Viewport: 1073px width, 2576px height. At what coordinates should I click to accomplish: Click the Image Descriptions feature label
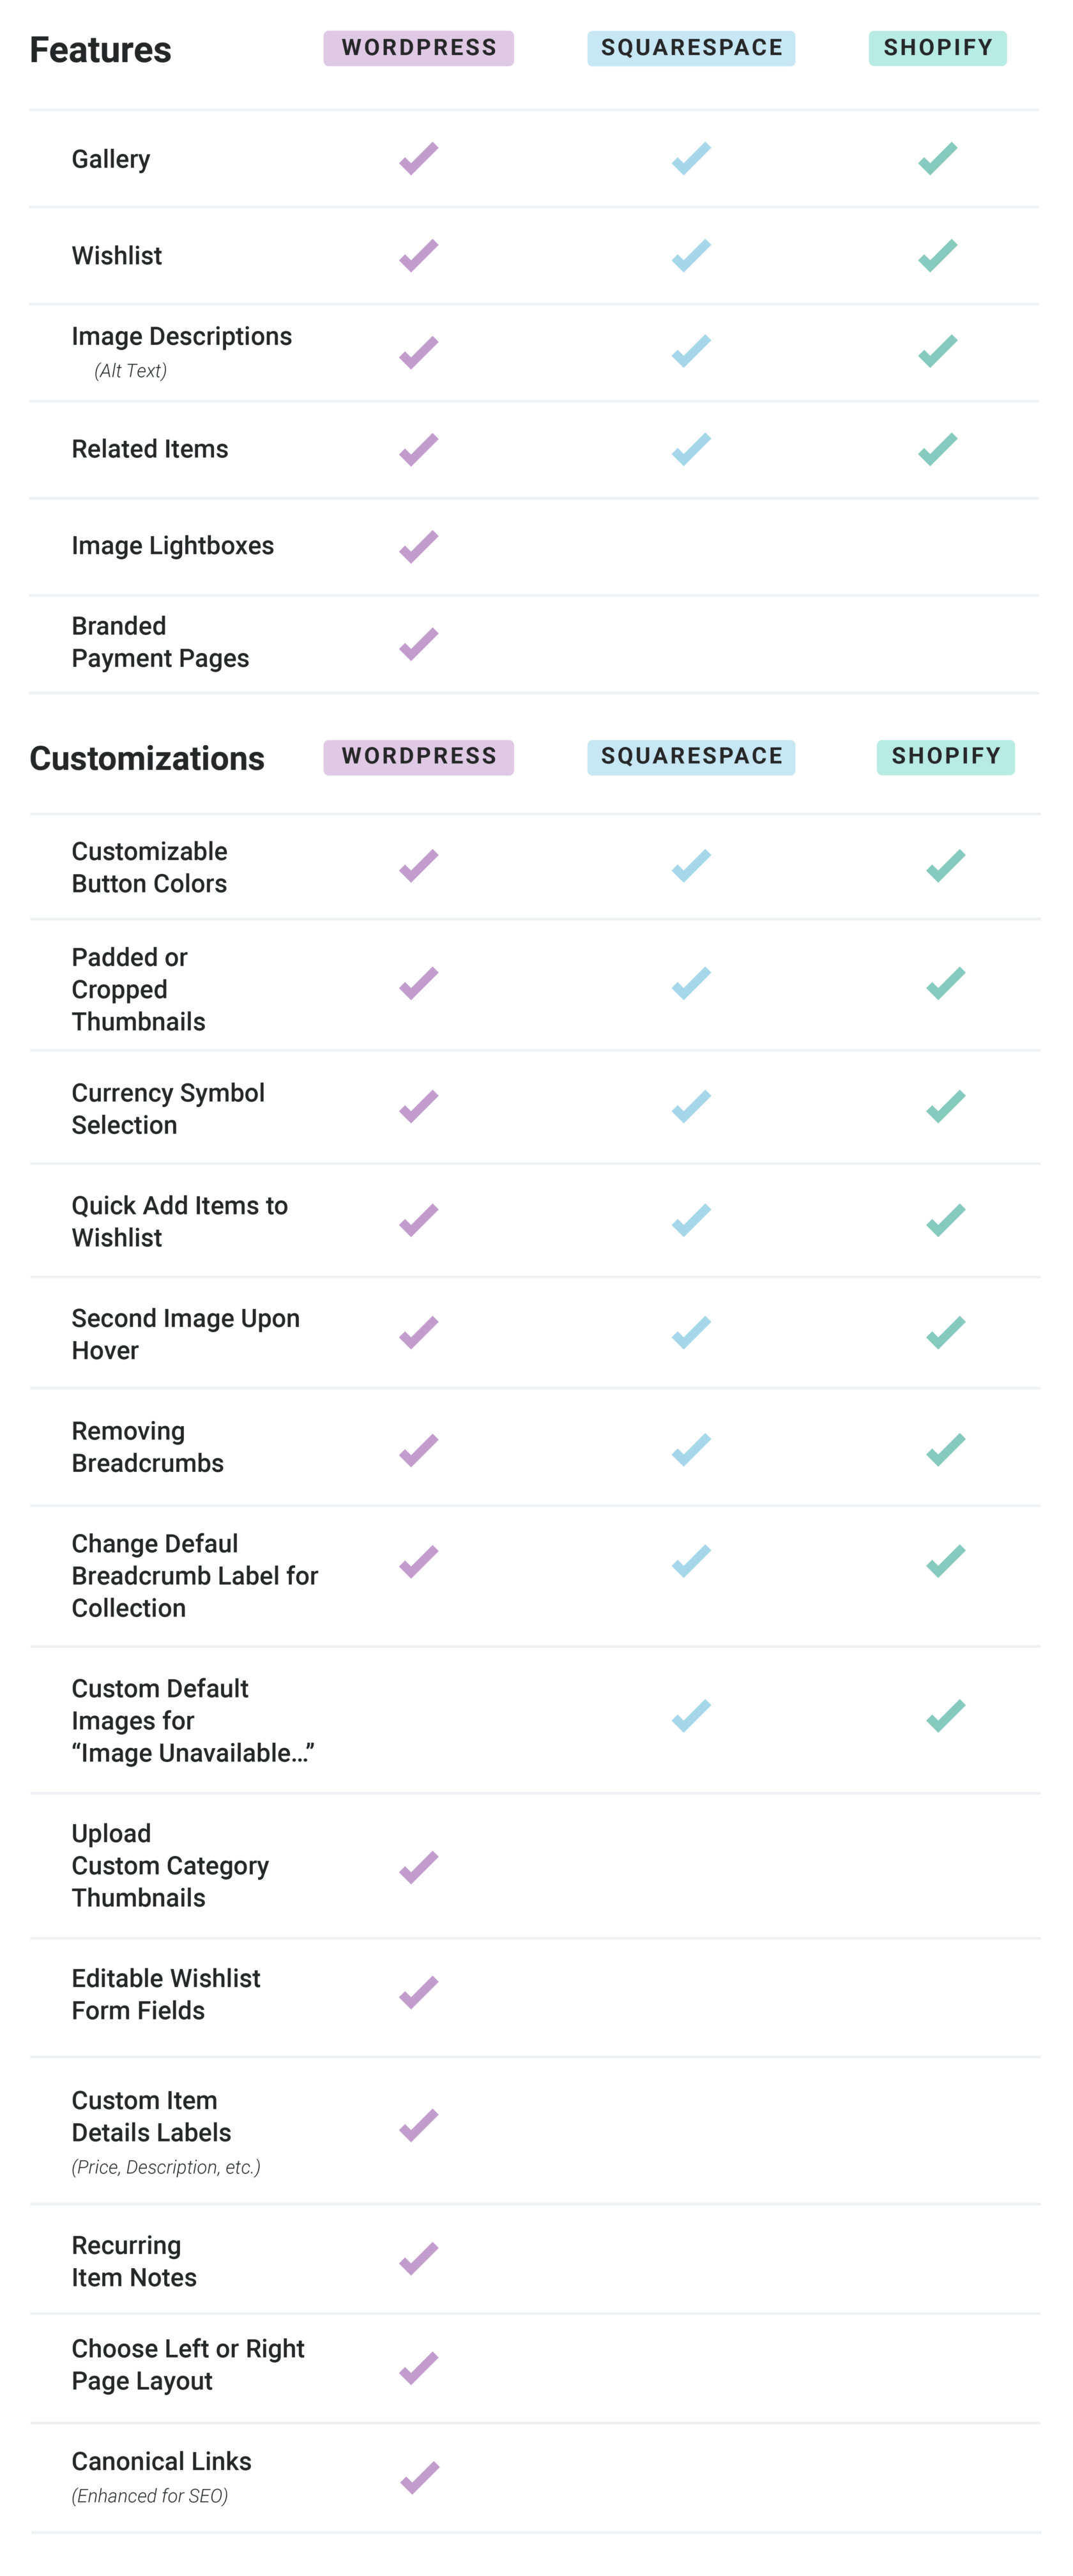(181, 336)
